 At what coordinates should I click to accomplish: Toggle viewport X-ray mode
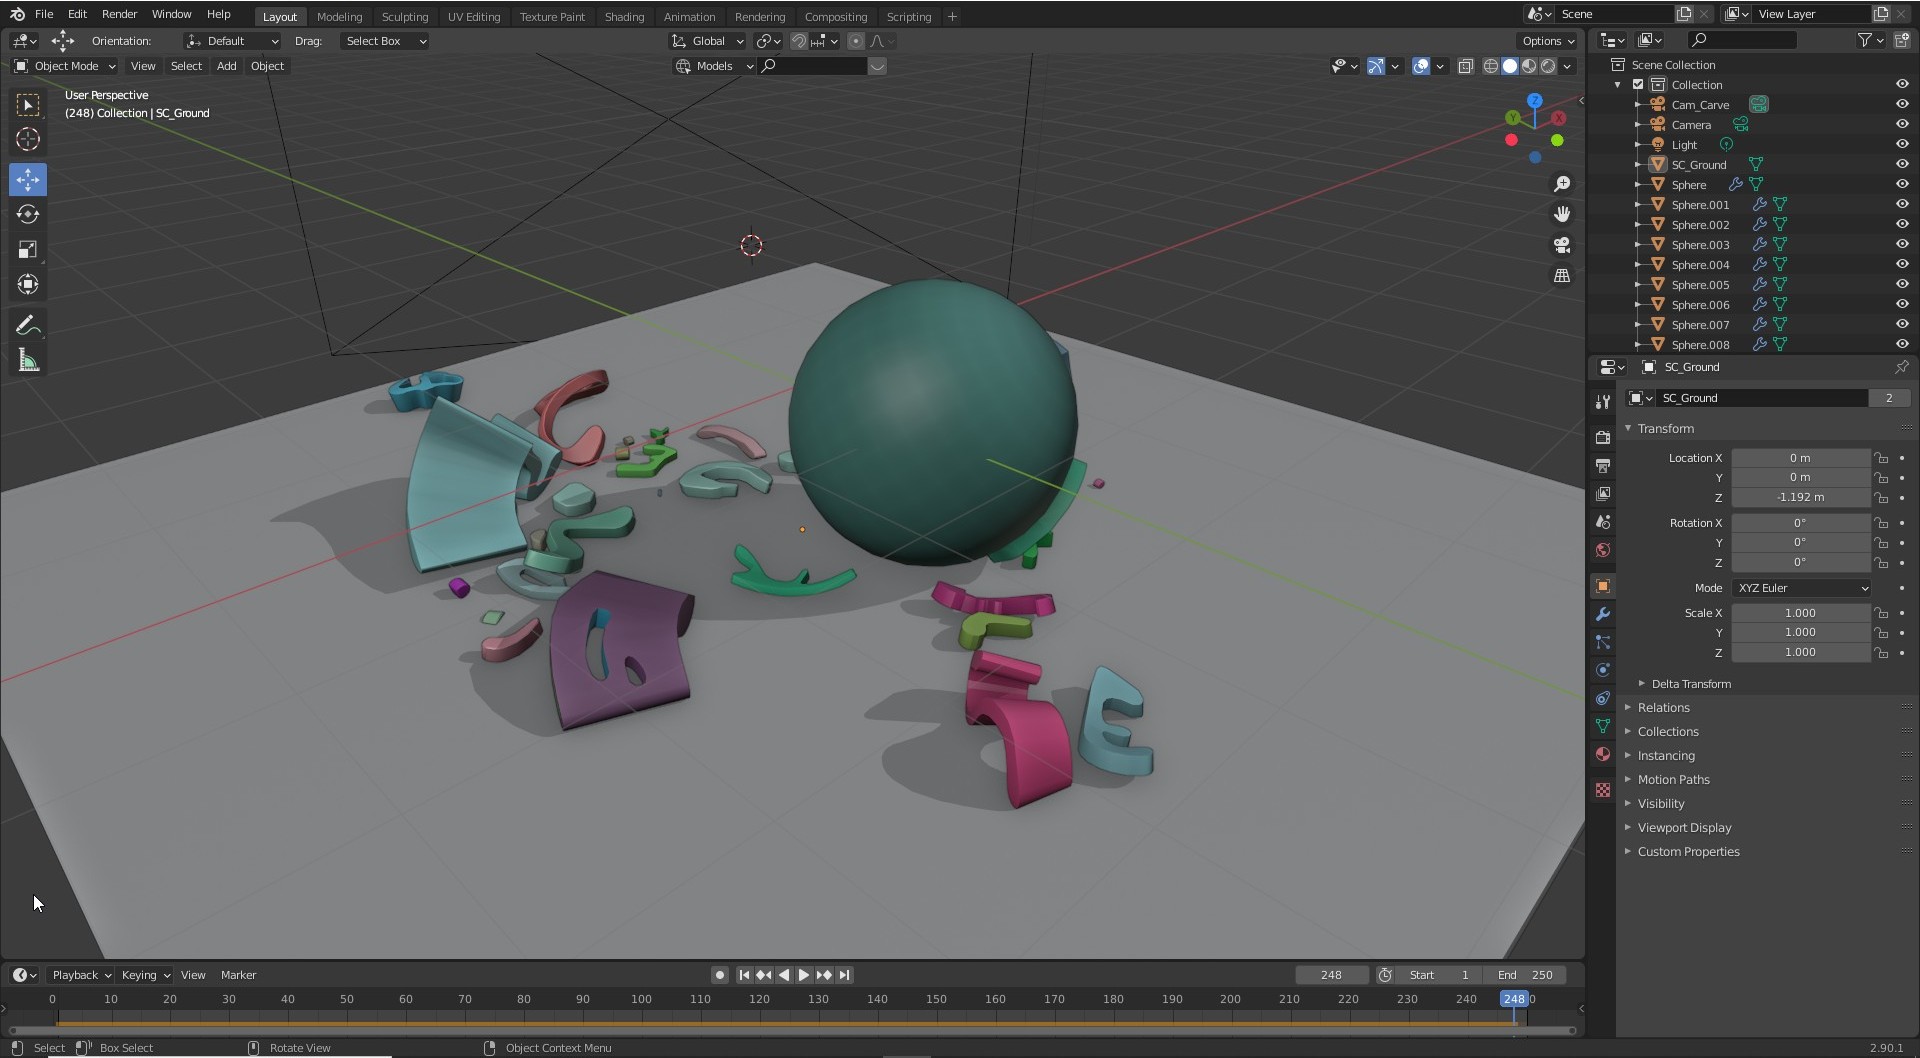(x=1466, y=66)
